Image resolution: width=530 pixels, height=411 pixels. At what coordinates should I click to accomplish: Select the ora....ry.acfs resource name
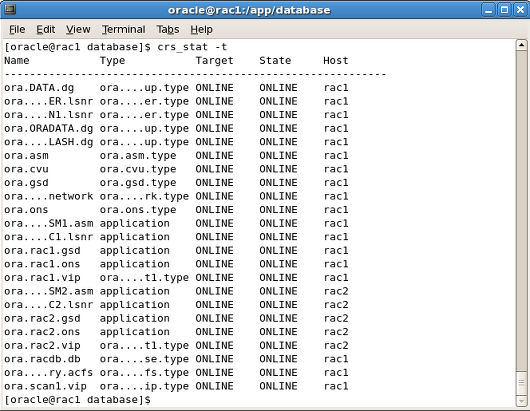click(x=48, y=372)
